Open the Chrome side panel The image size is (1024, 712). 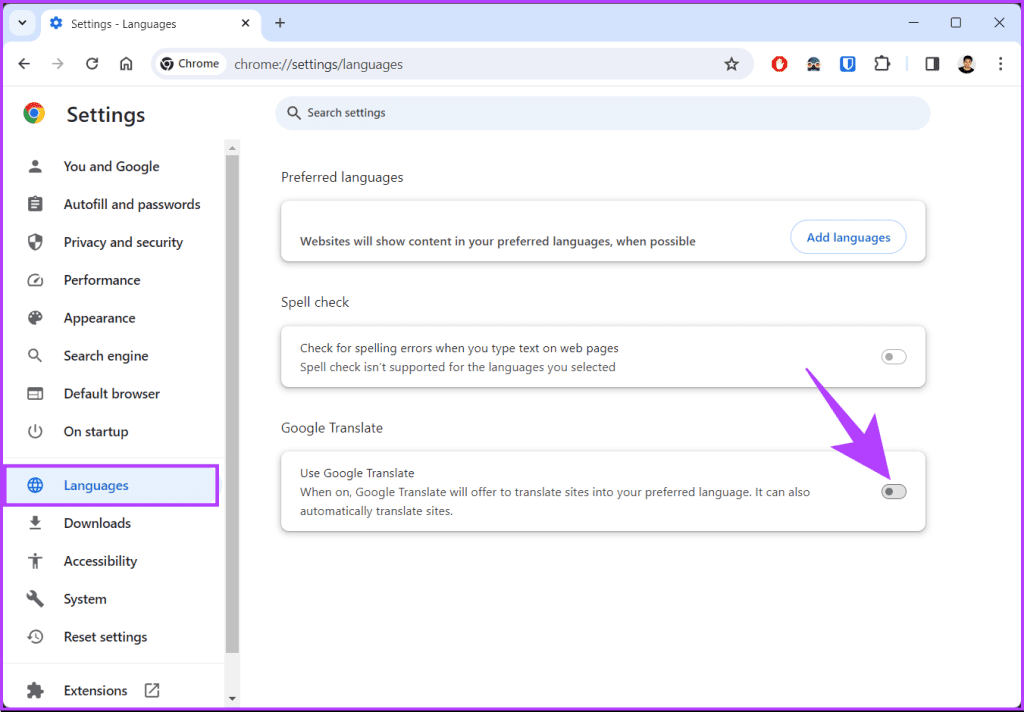[x=931, y=63]
